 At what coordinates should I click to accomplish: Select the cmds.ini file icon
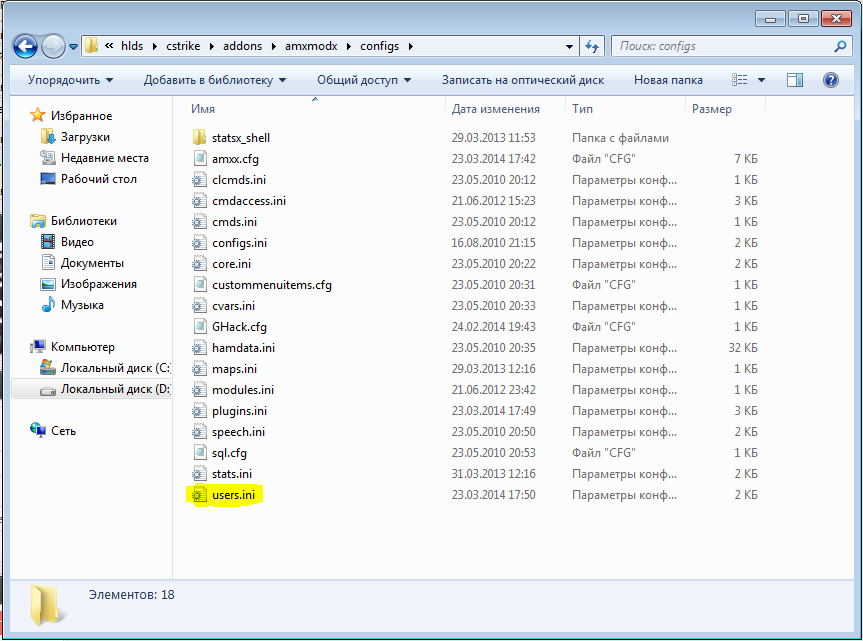199,222
